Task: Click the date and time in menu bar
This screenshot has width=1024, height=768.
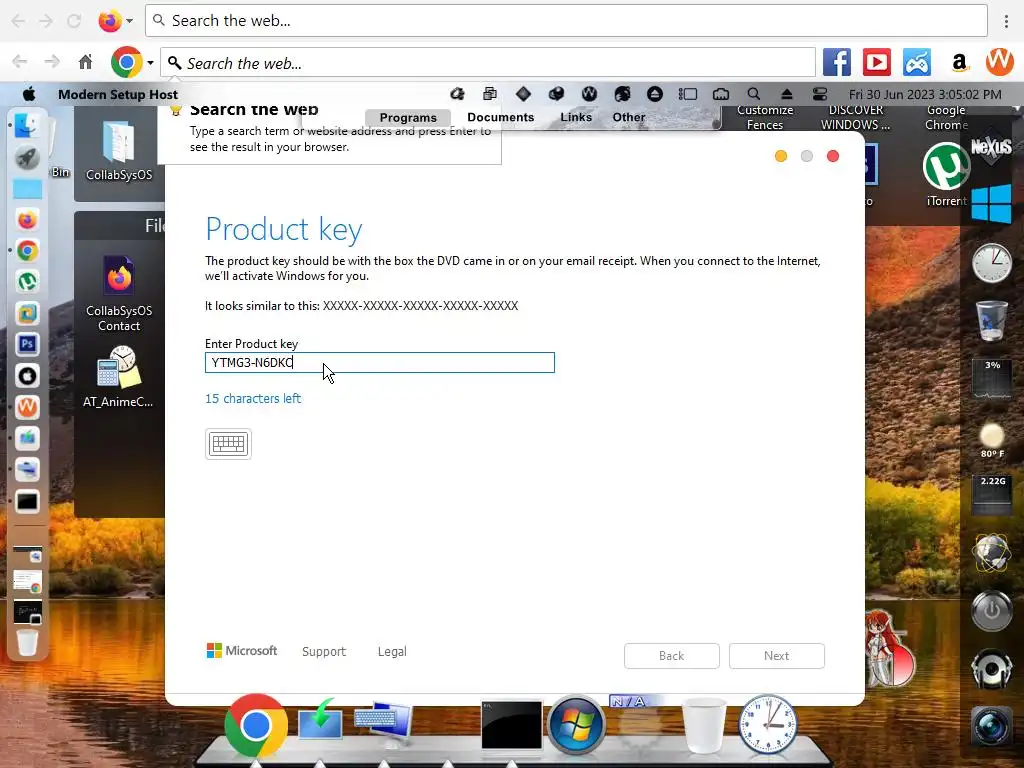Action: [x=925, y=94]
